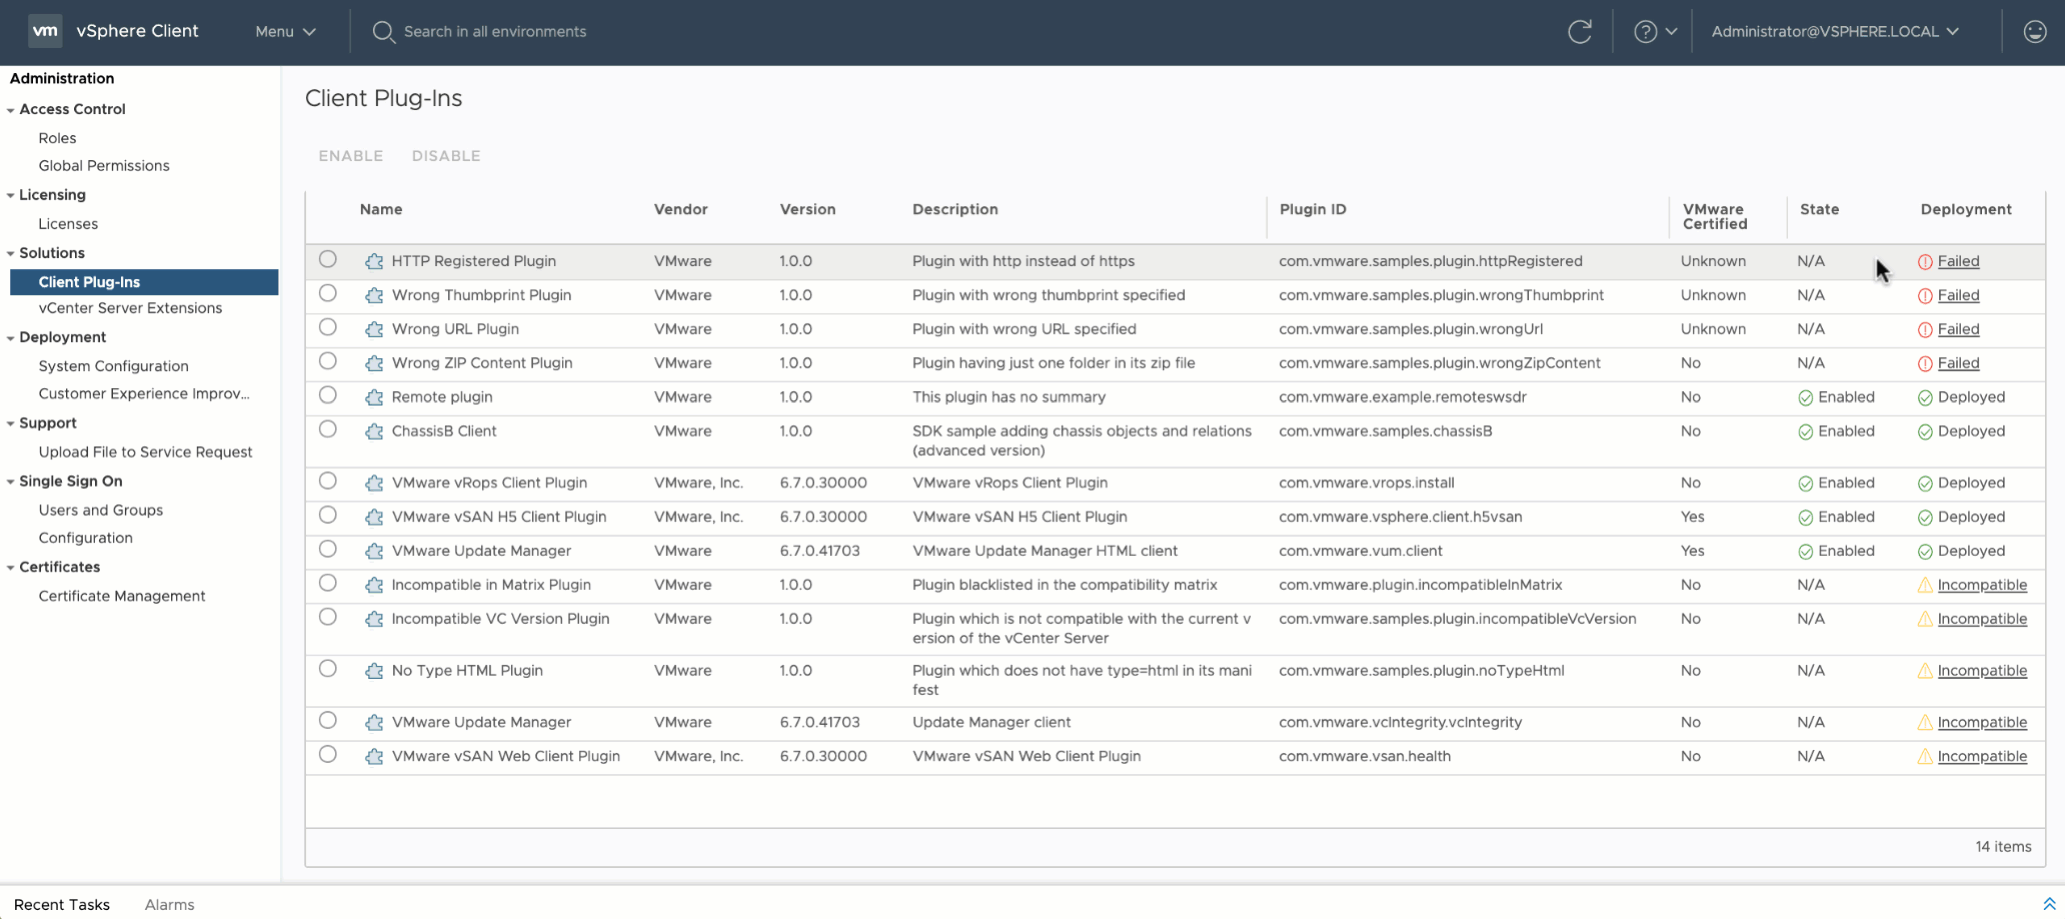Click the smiley feedback icon
The width and height of the screenshot is (2065, 919).
tap(2034, 32)
